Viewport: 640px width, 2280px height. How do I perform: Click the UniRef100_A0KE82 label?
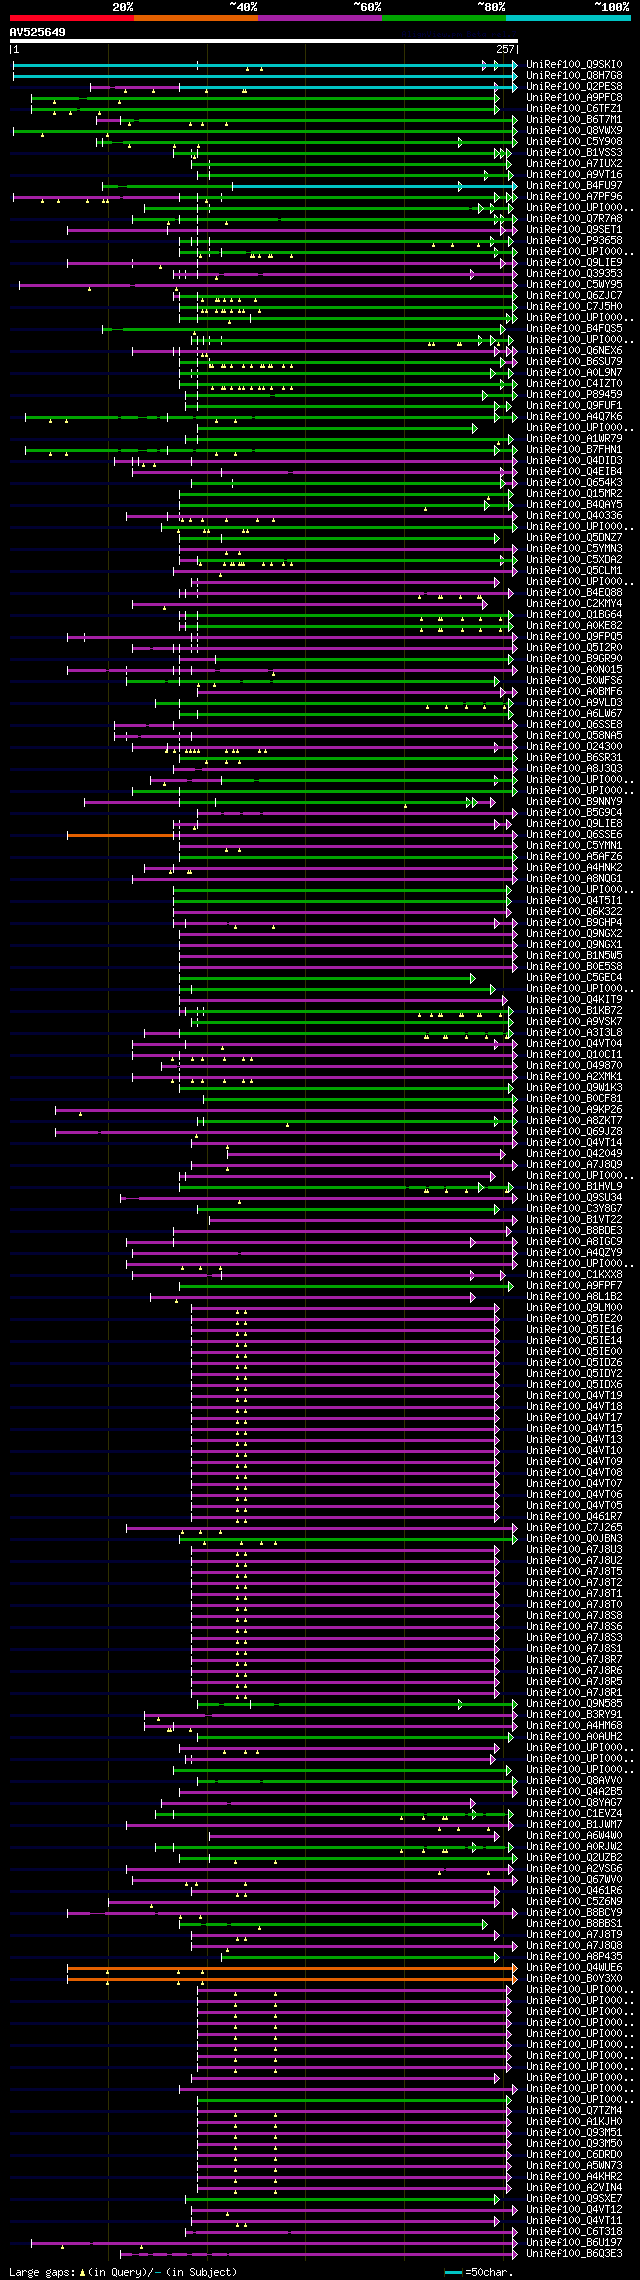[574, 626]
